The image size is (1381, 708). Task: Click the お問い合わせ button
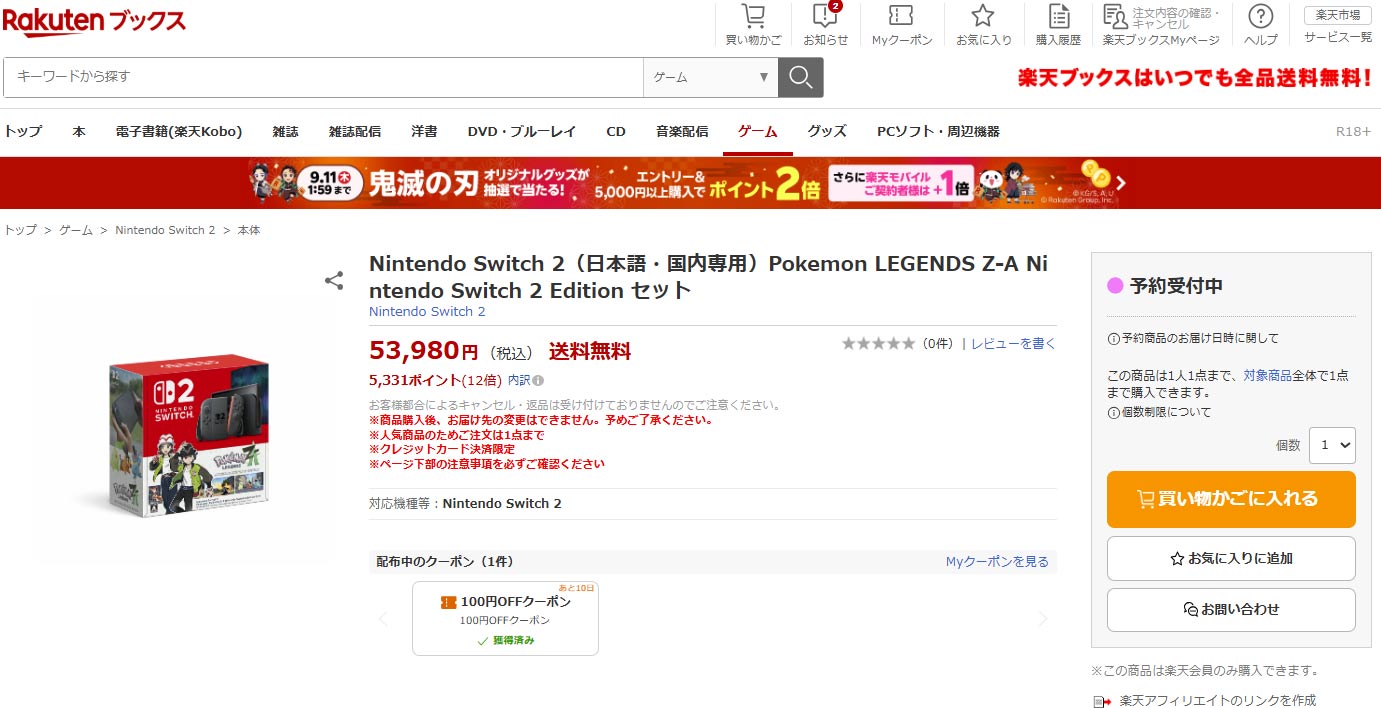[x=1231, y=609]
